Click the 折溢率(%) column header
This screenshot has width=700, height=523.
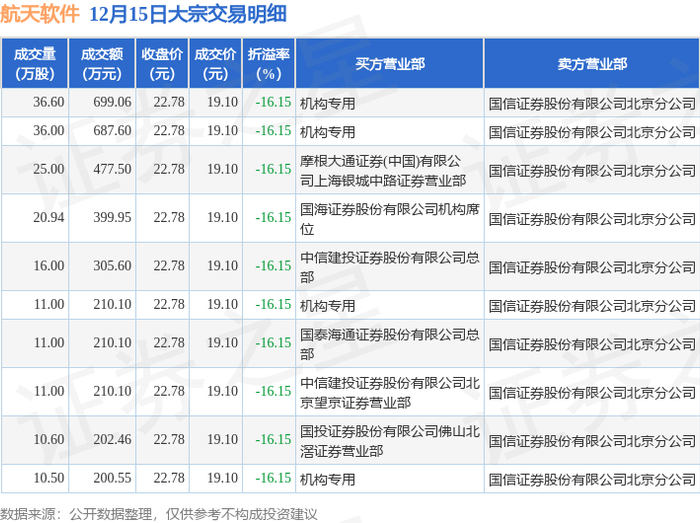268,64
